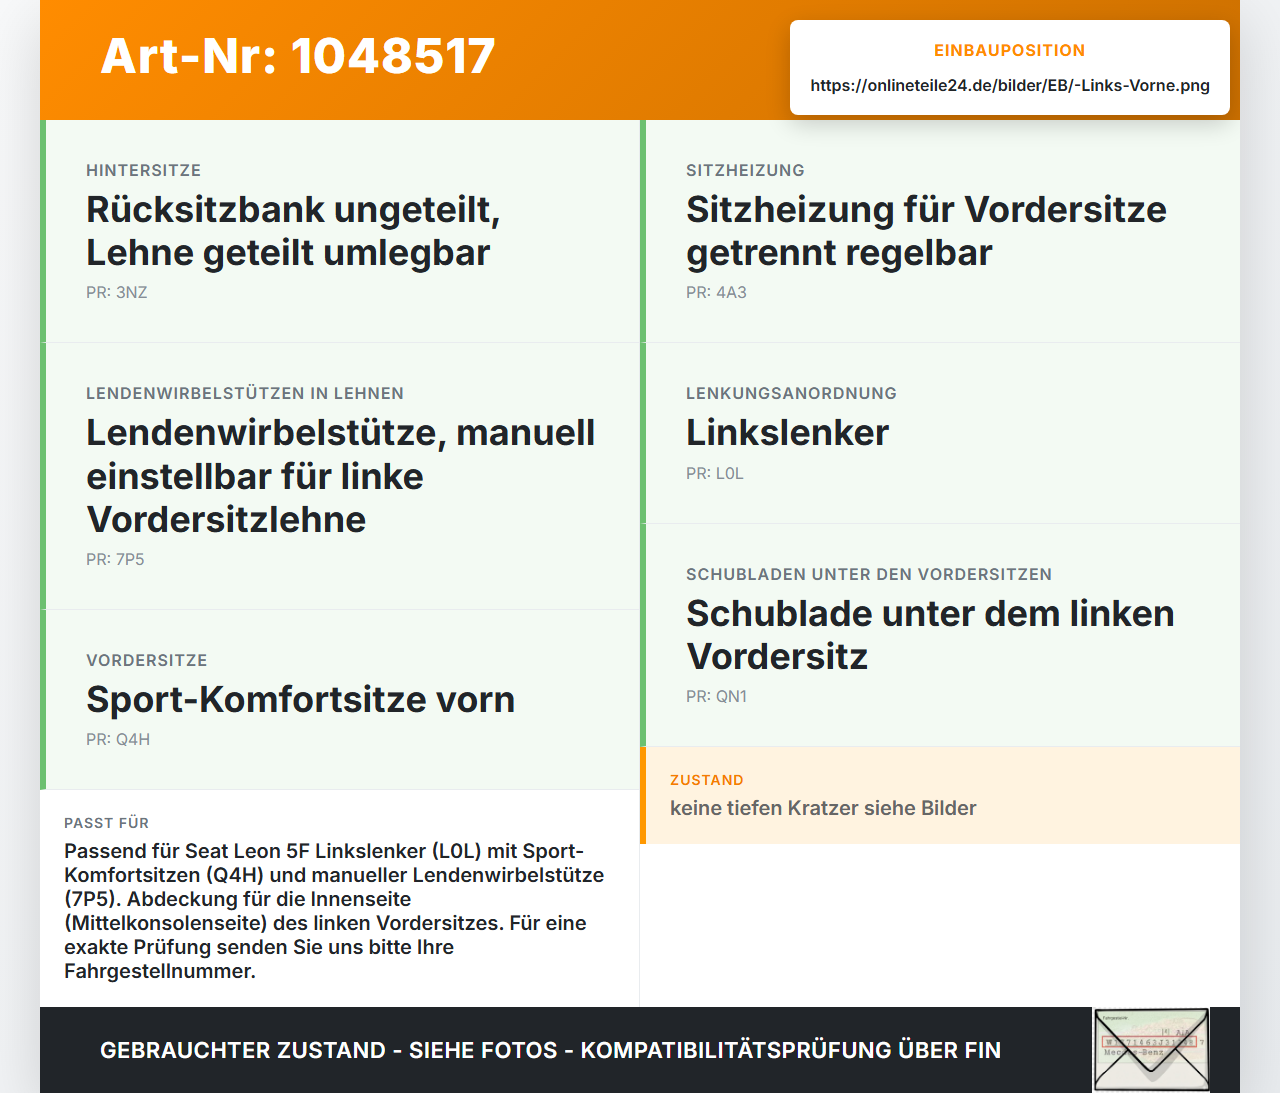Click the VORDERSITZE label
This screenshot has width=1280, height=1094.
coord(147,660)
